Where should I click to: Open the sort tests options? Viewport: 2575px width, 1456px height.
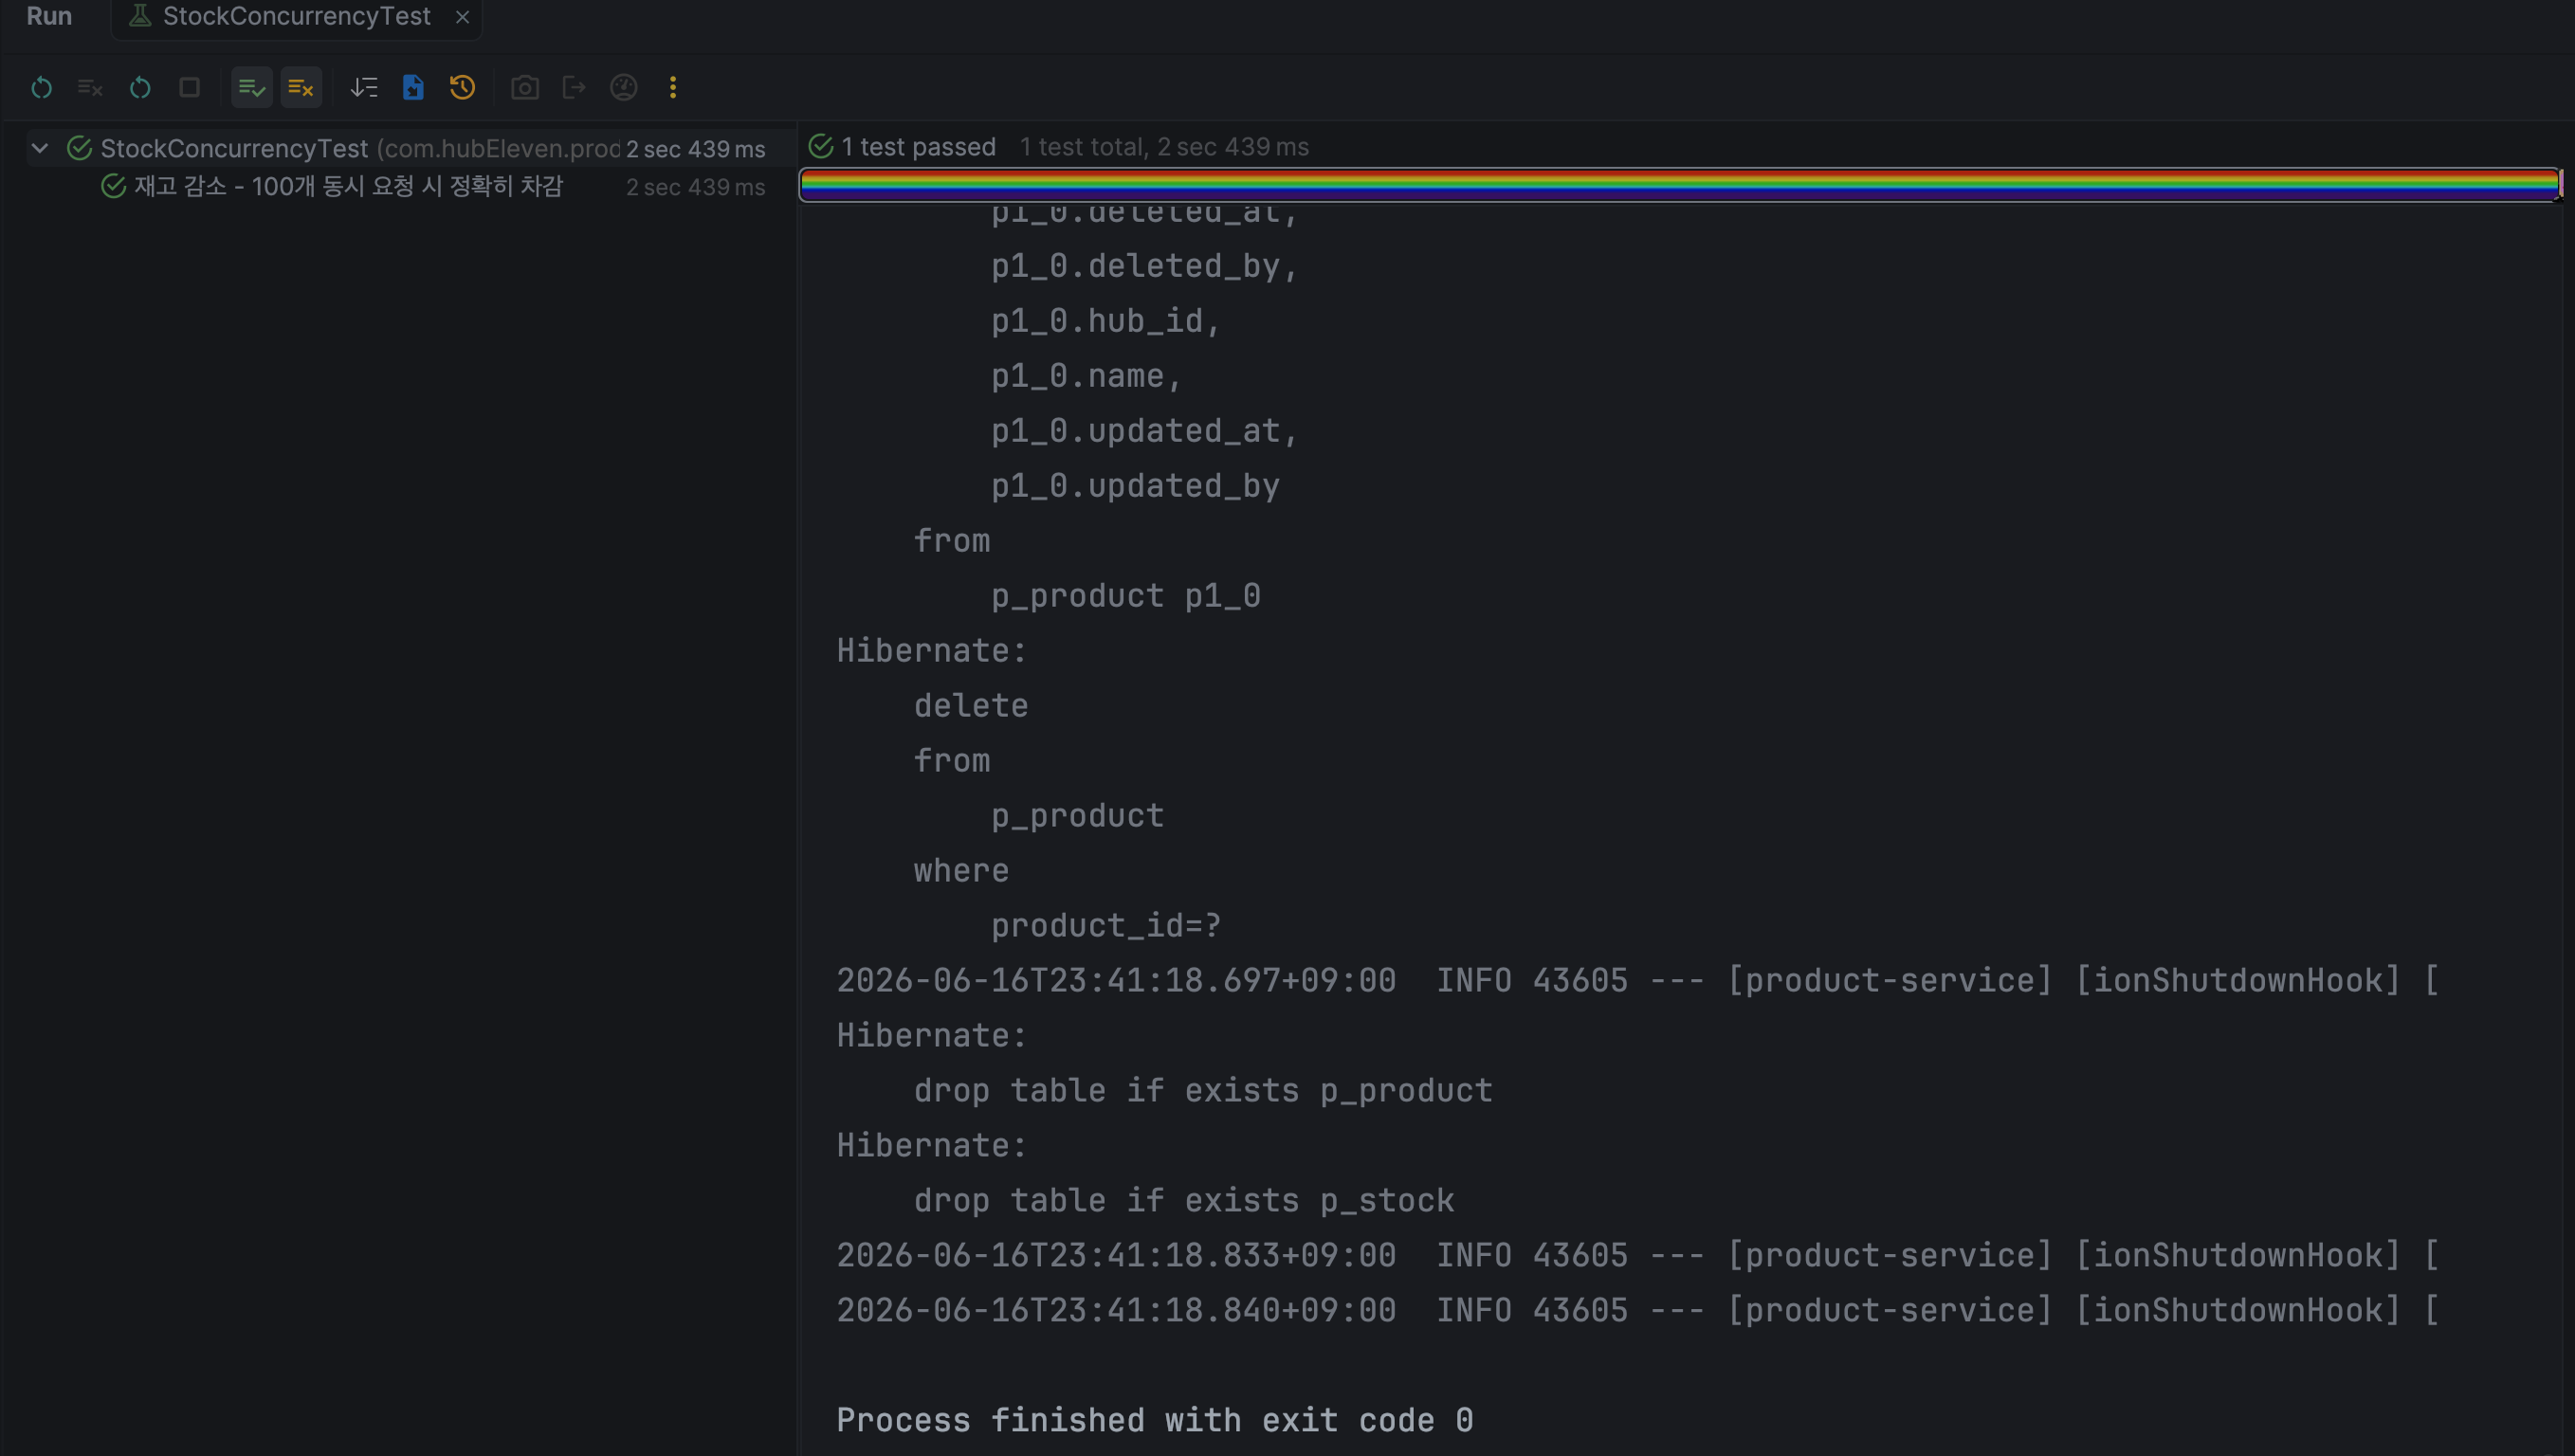(x=364, y=88)
